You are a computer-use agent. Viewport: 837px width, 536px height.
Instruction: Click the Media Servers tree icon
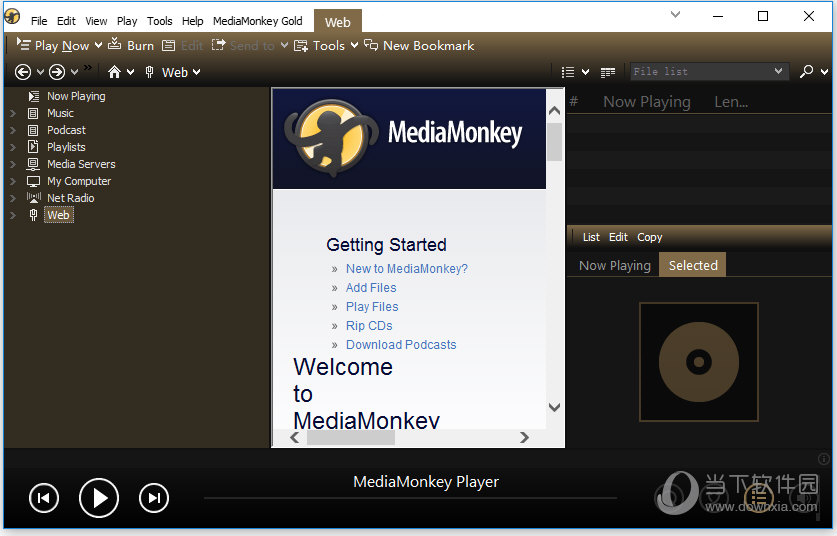[x=33, y=164]
